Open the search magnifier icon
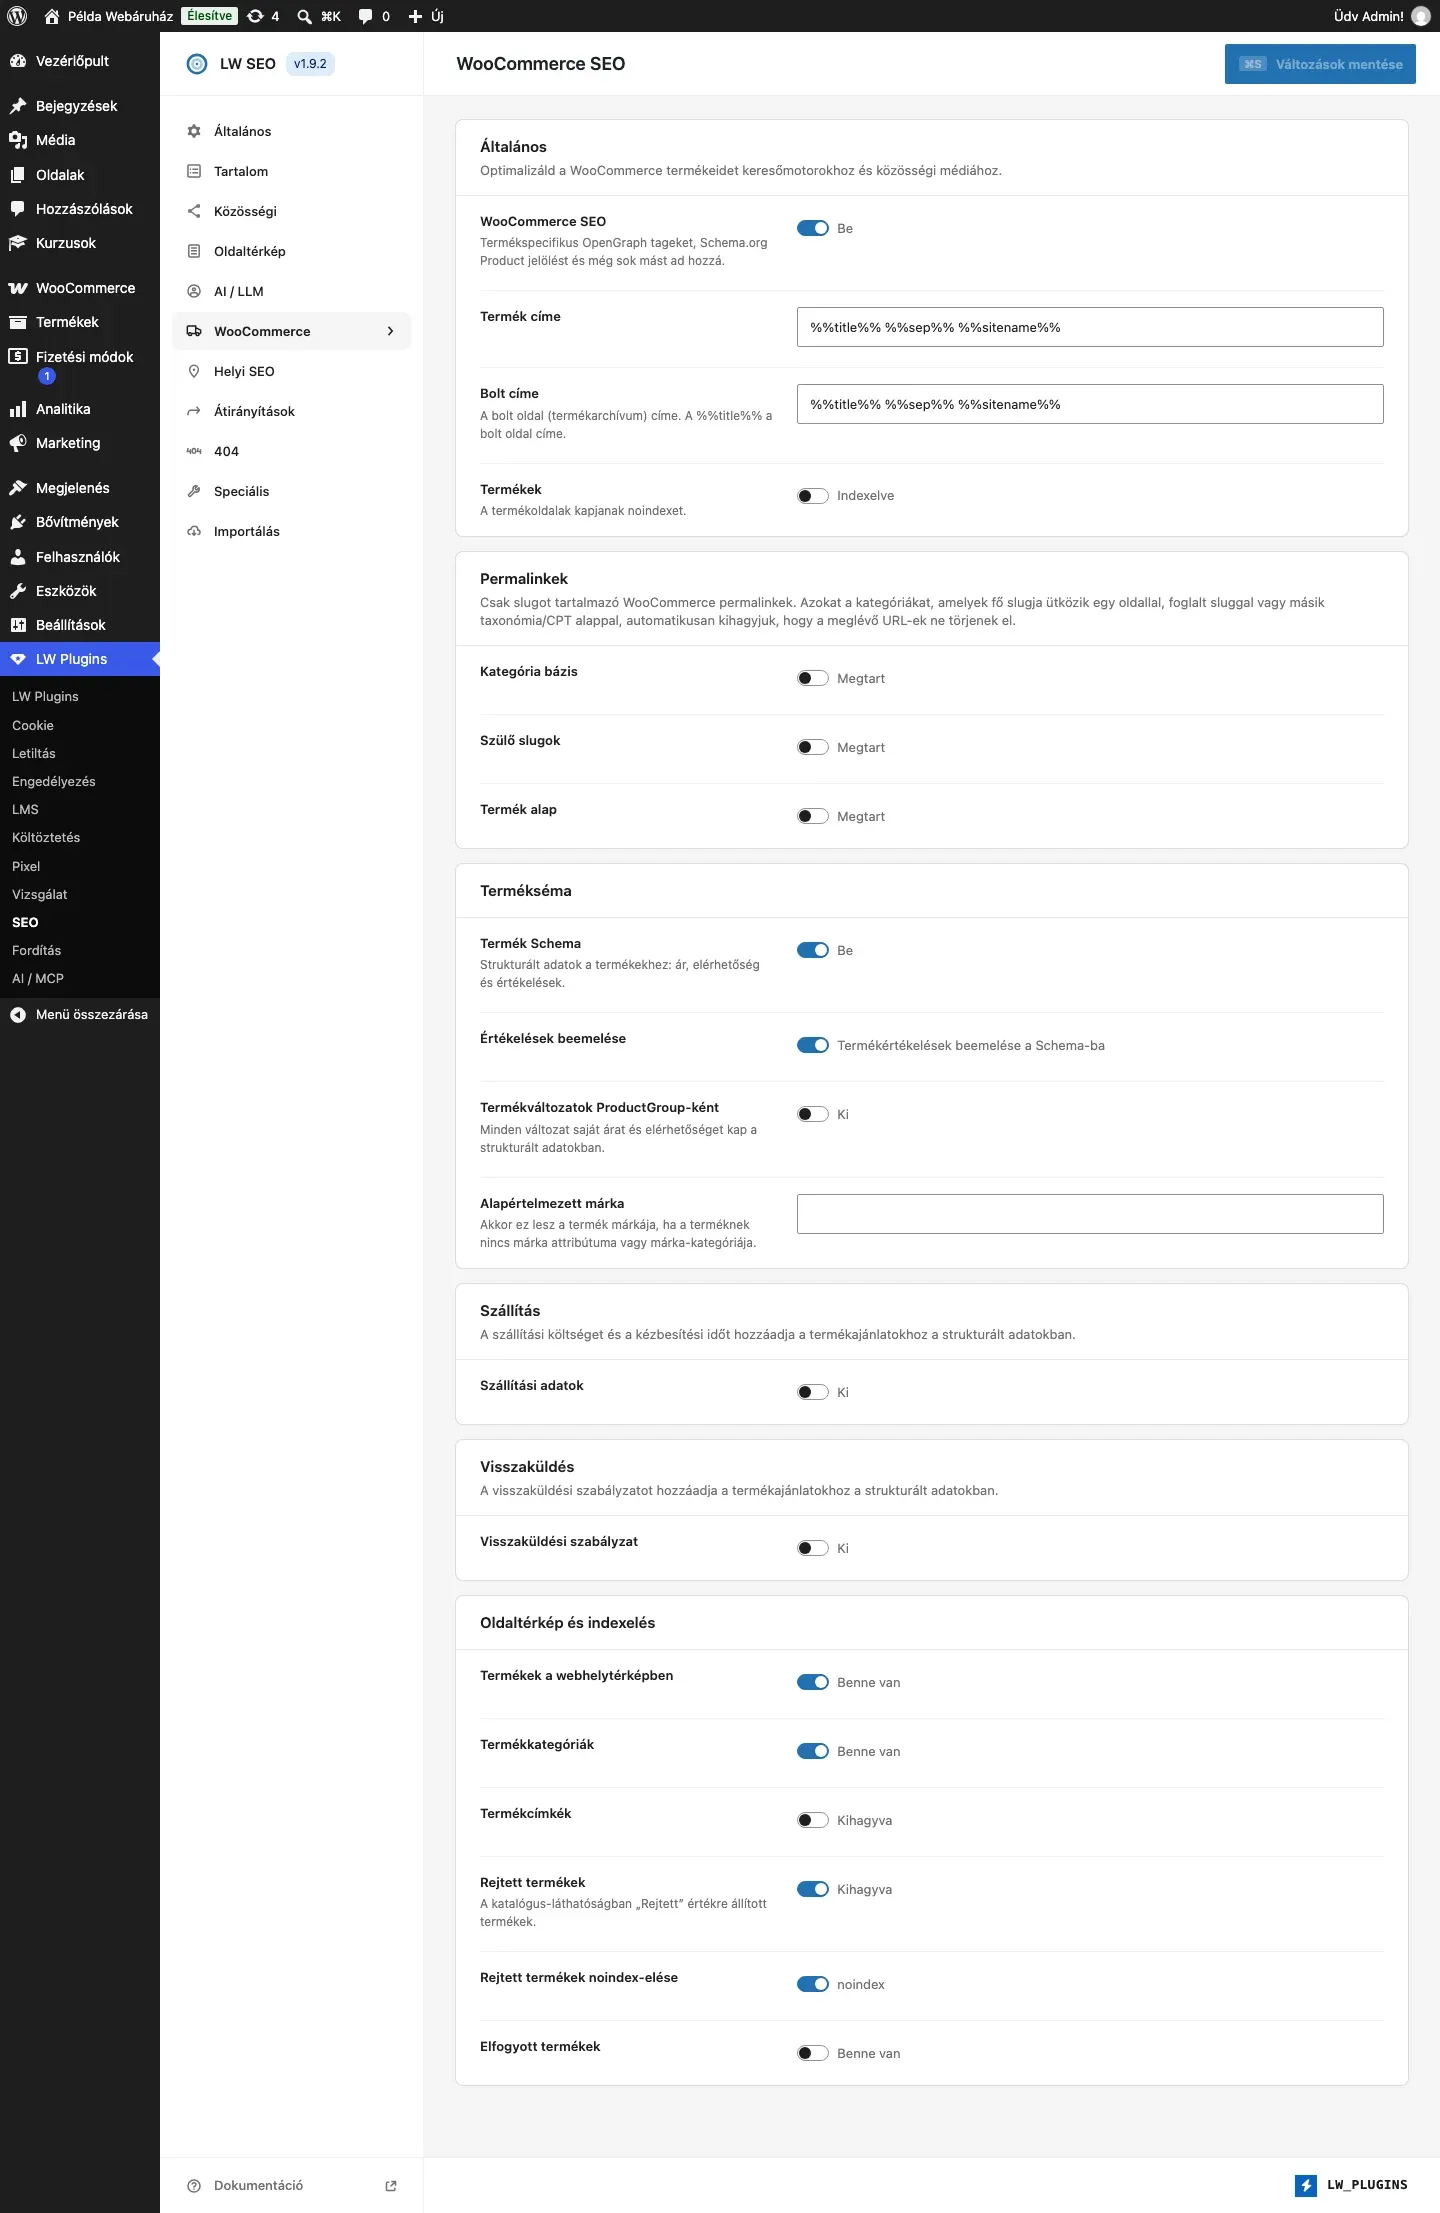This screenshot has width=1440, height=2213. click(304, 16)
